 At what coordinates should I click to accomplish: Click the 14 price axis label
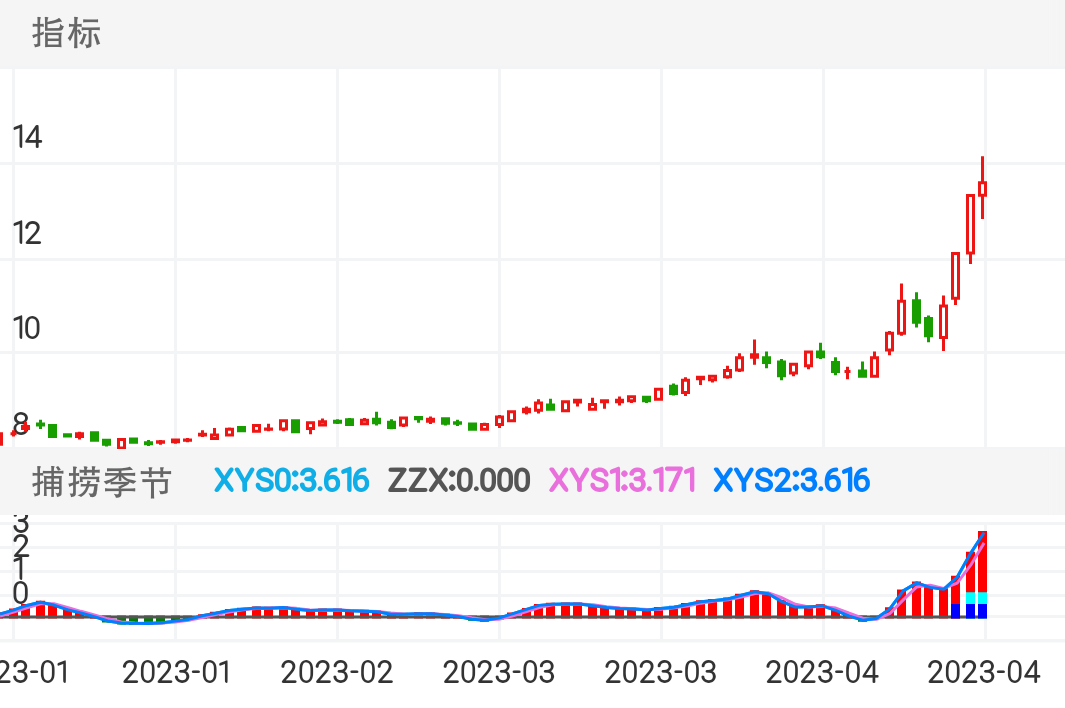[27, 138]
